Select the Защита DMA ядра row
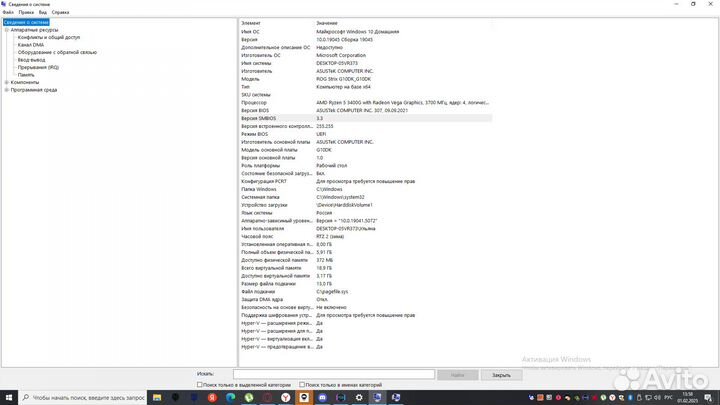The image size is (720, 405). (x=366, y=299)
